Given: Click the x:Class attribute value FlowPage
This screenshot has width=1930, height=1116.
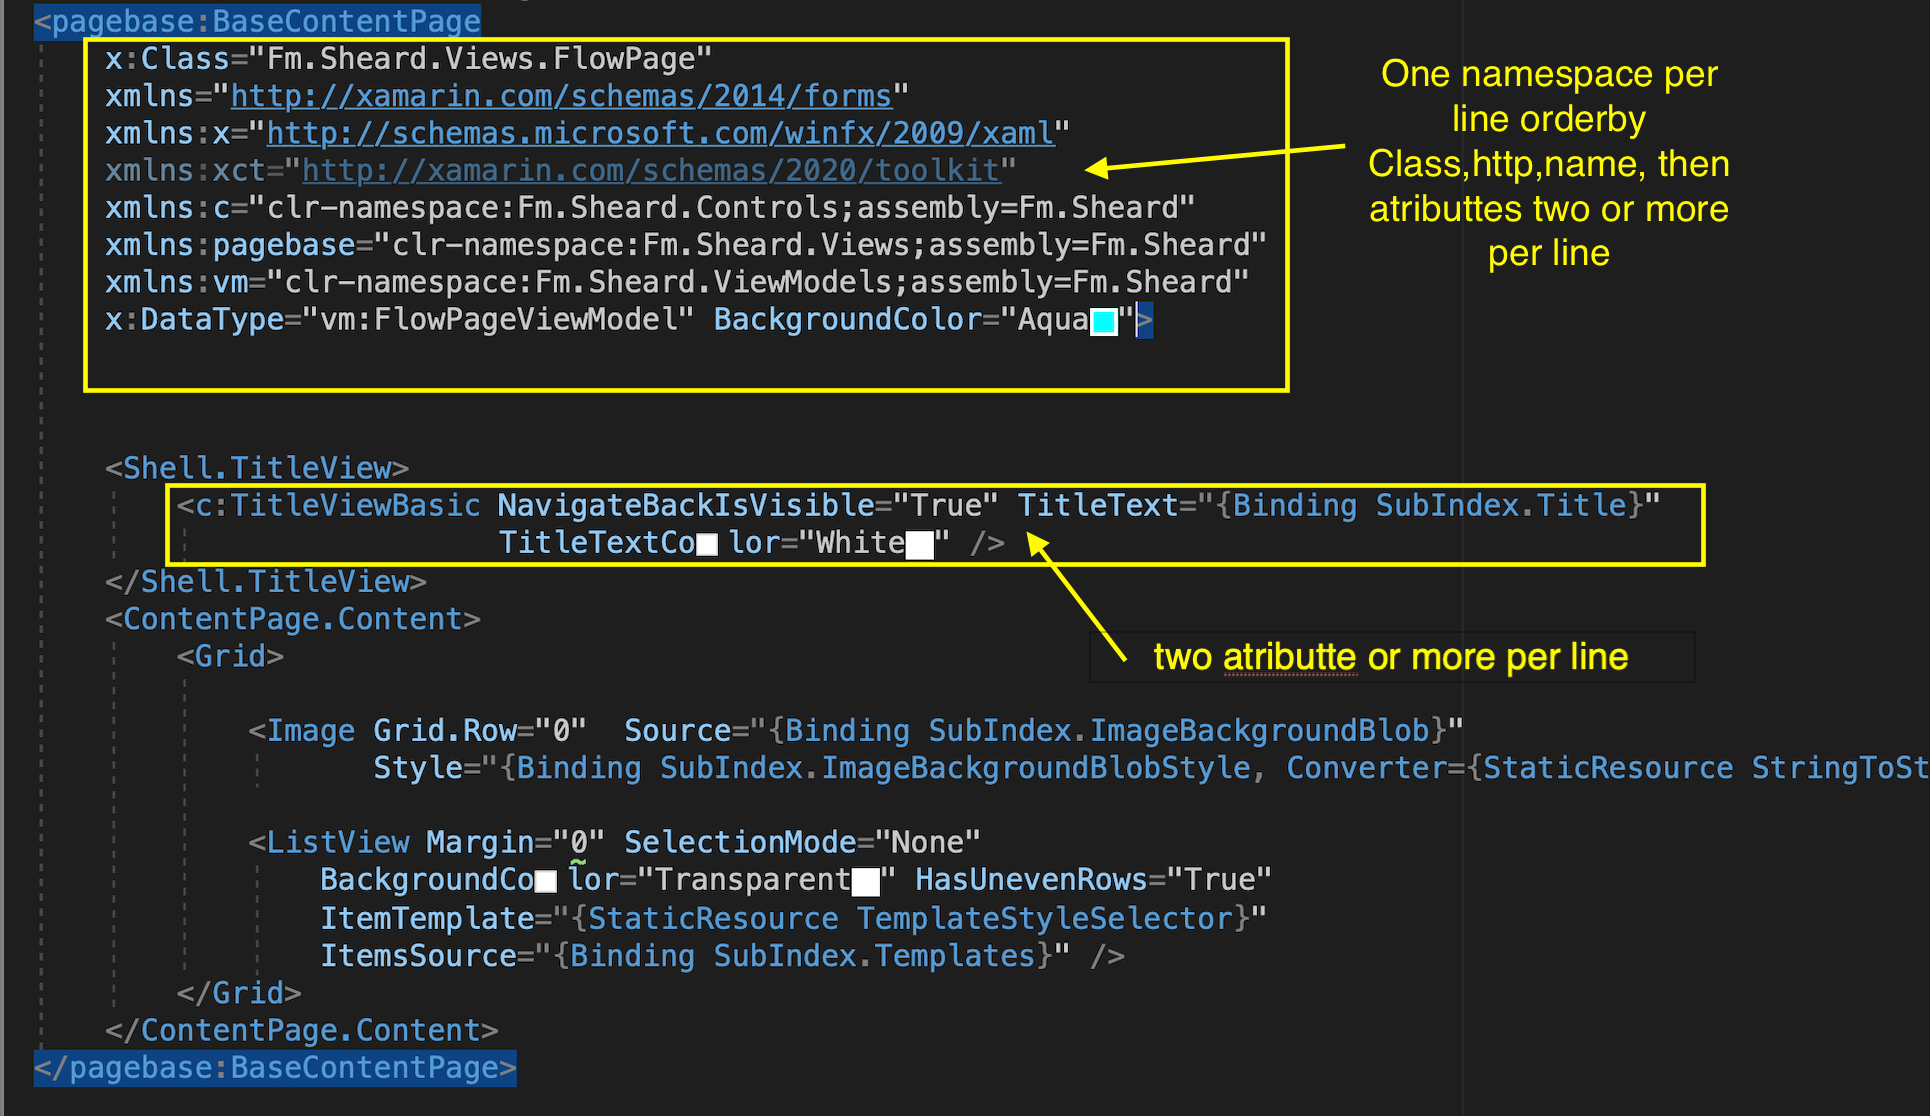Looking at the screenshot, I should pos(480,58).
